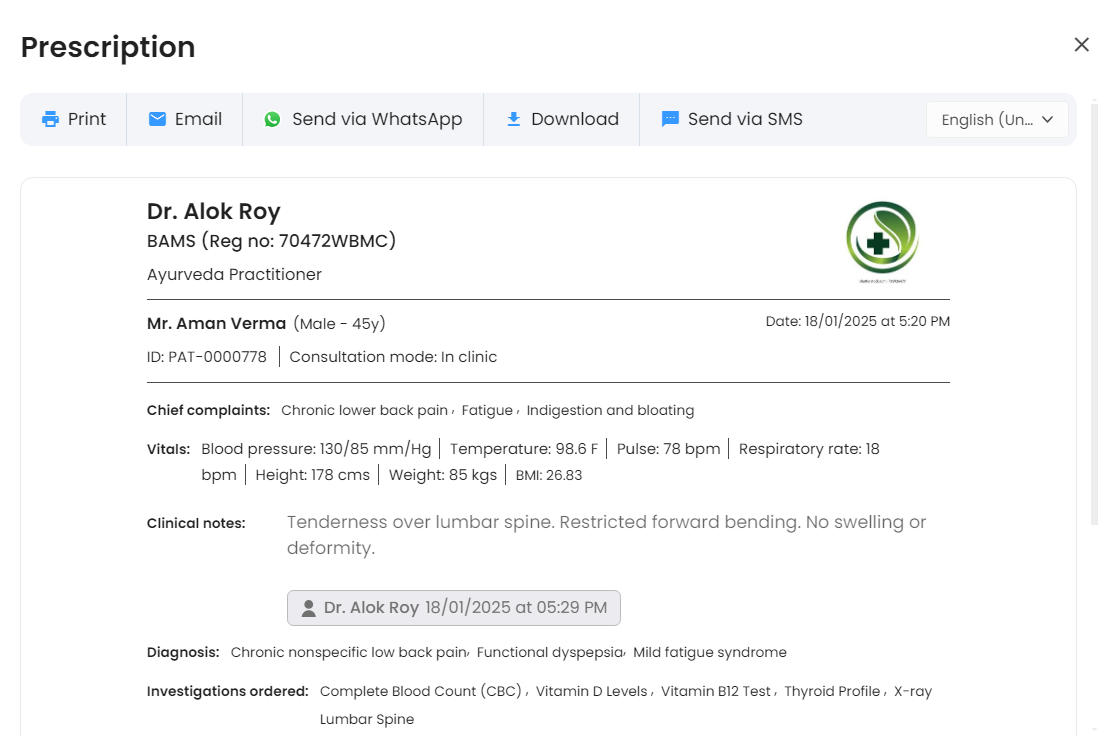Click the blue envelope Email icon
The image size is (1115, 742).
click(157, 120)
